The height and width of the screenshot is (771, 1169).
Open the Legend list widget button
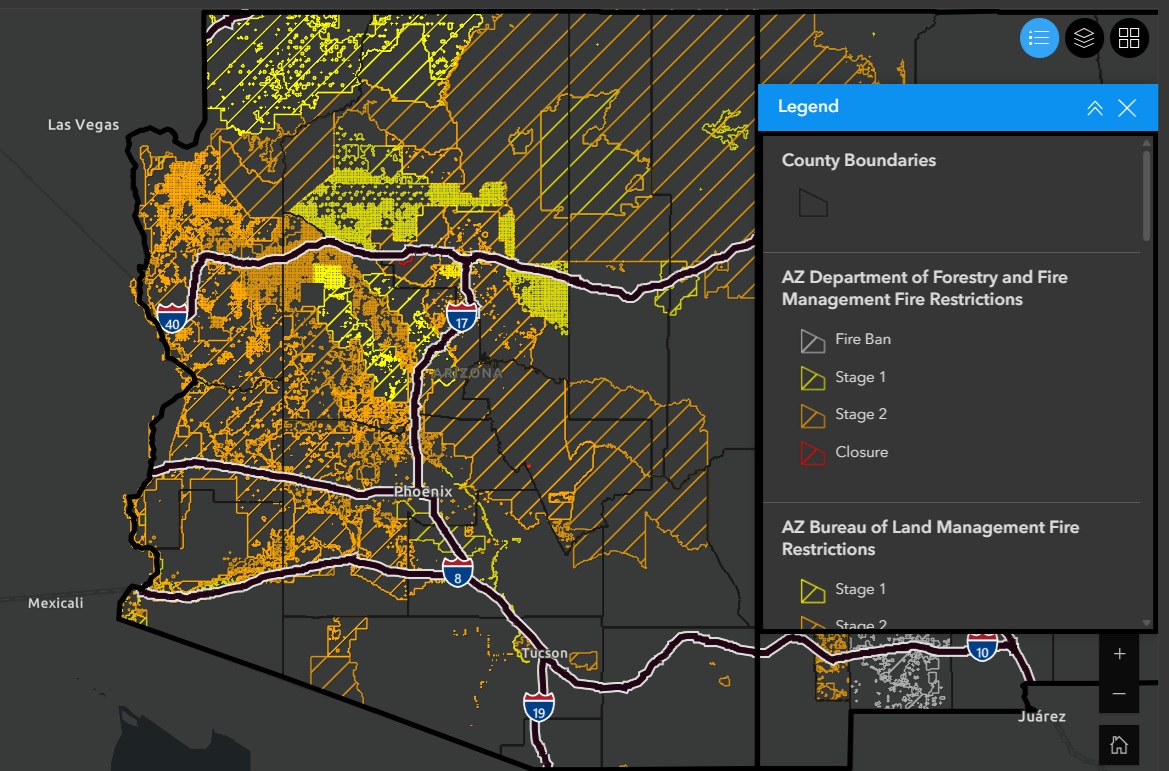[x=1039, y=37]
